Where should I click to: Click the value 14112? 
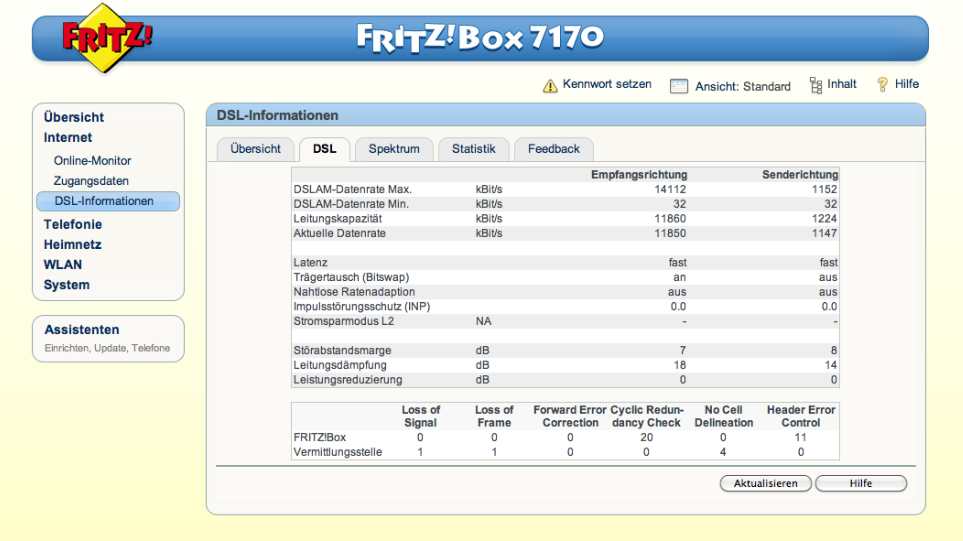click(x=670, y=190)
